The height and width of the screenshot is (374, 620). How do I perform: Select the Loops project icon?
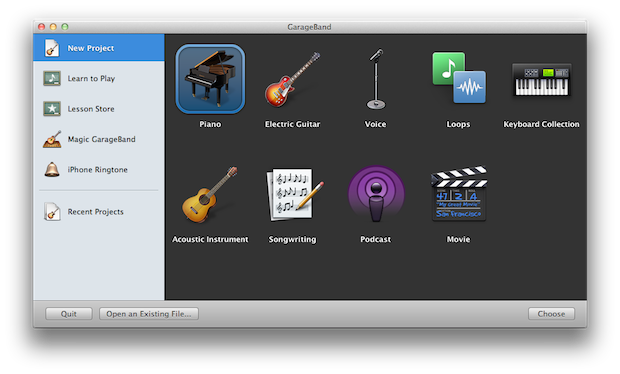[x=459, y=77]
